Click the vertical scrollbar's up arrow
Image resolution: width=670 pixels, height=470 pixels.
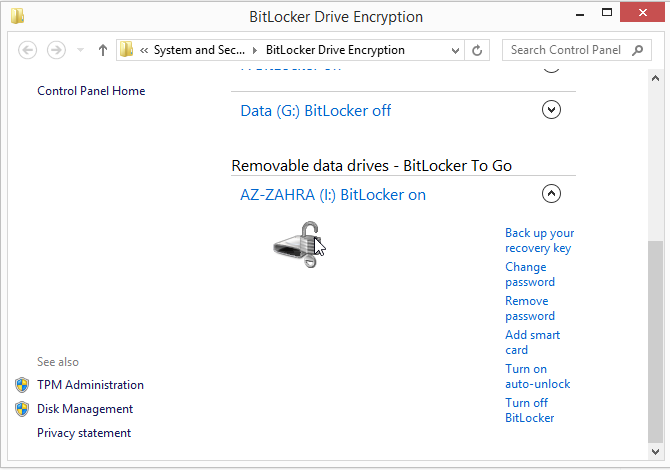[657, 78]
